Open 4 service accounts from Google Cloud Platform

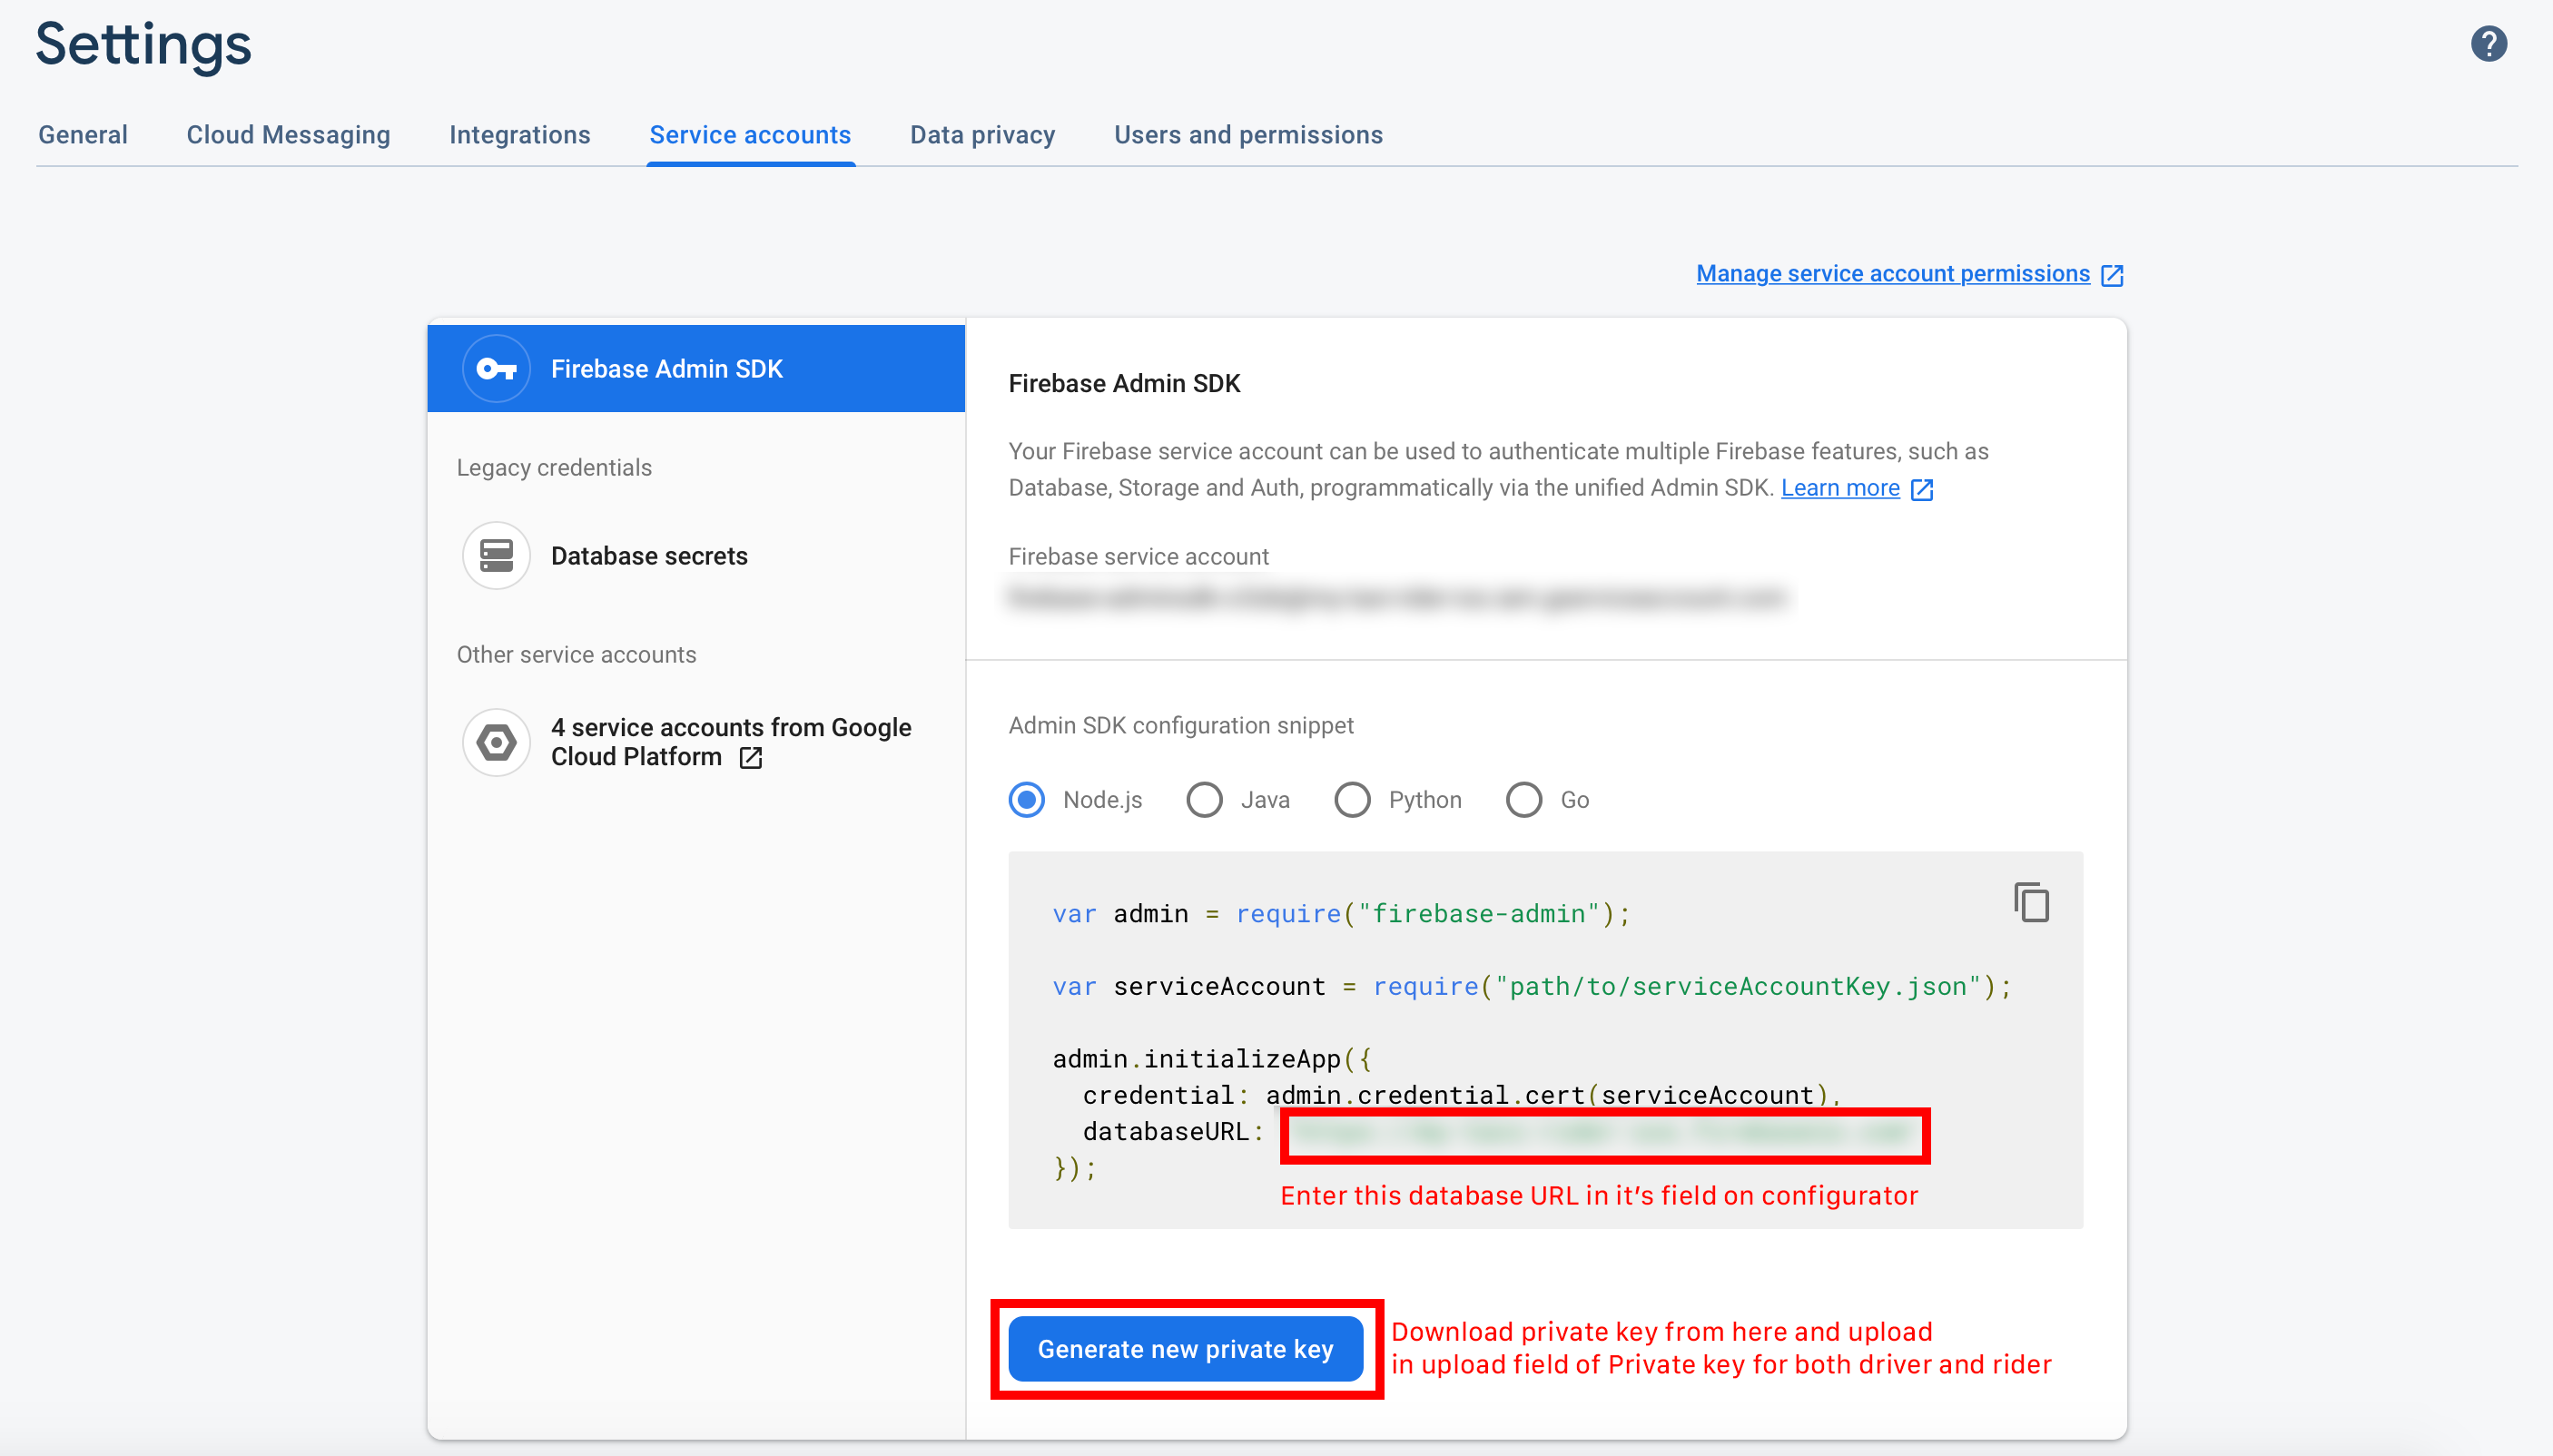tap(696, 742)
